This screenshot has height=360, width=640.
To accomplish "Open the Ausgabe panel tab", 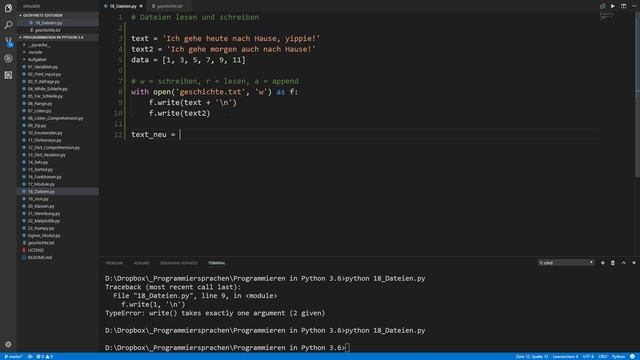I will click(141, 263).
